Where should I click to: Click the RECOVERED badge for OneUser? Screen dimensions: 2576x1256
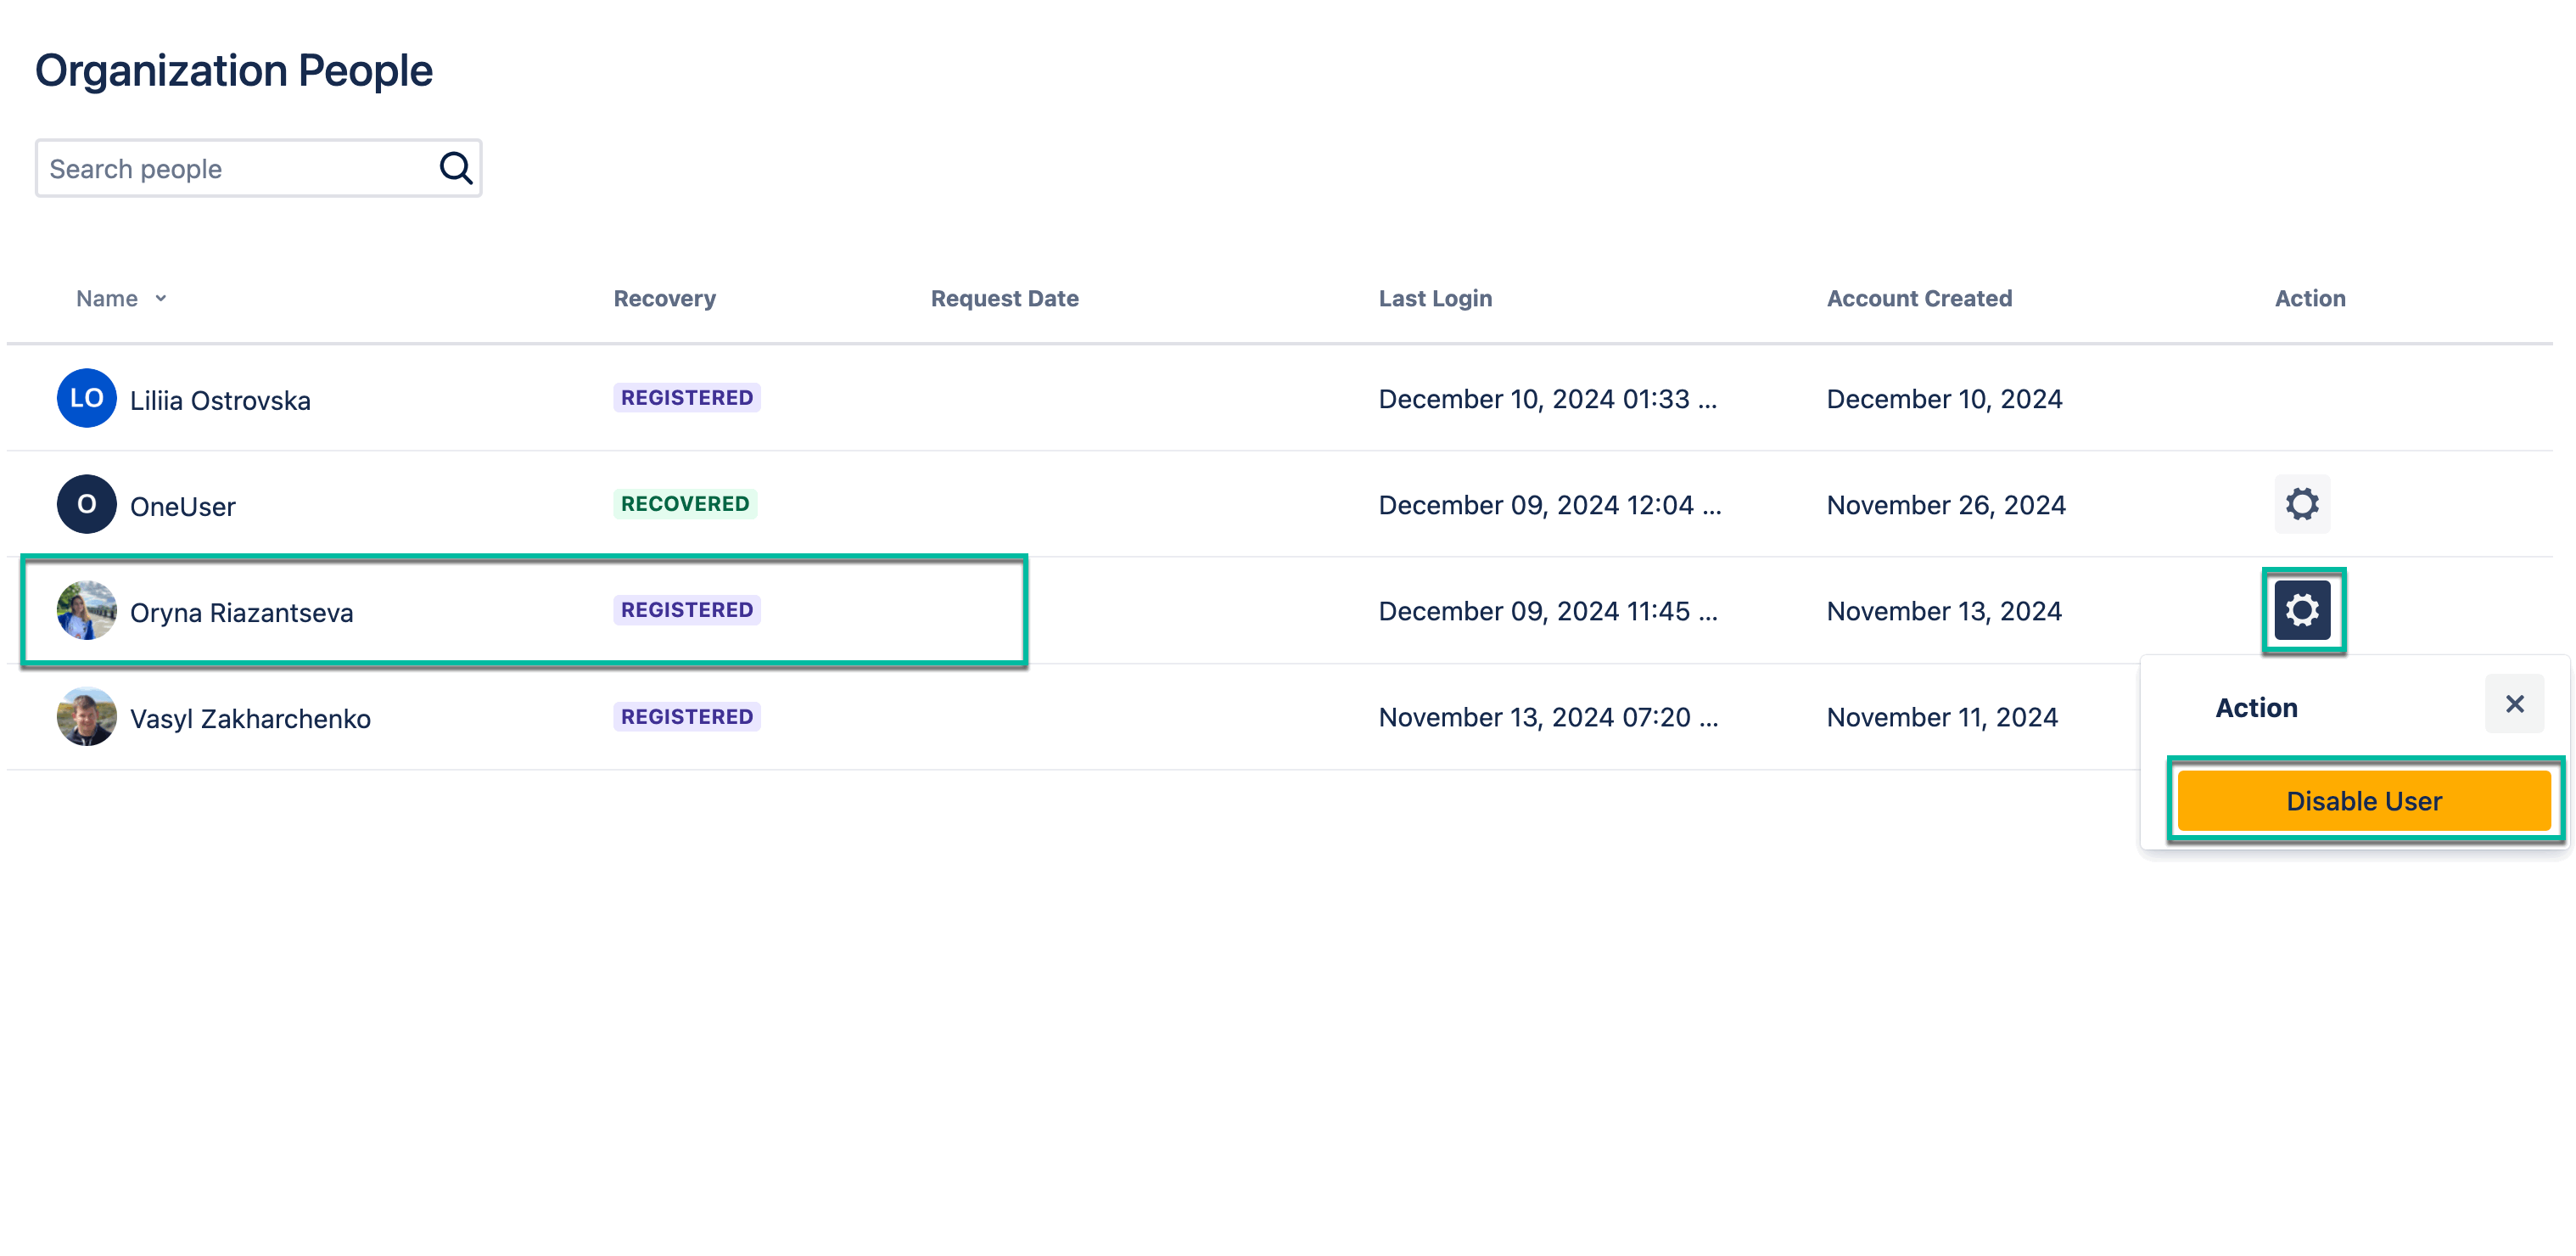[x=685, y=504]
